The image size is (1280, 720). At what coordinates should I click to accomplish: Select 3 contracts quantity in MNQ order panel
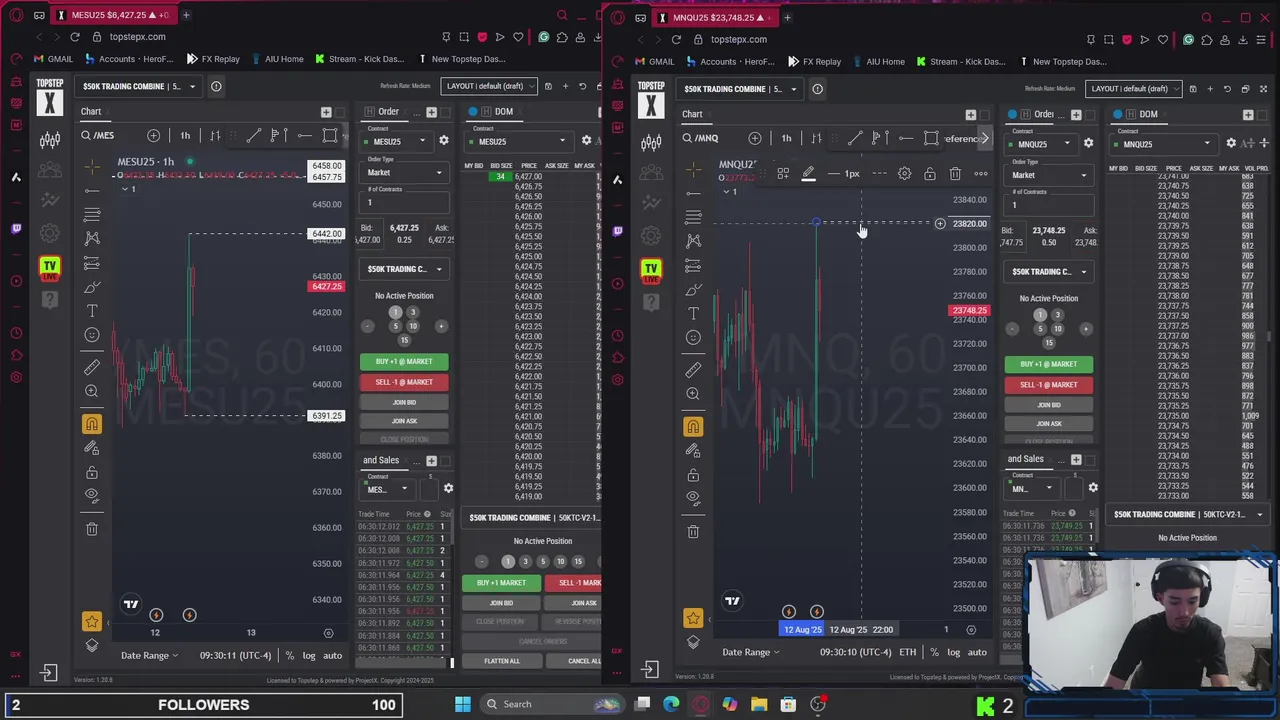click(1057, 315)
